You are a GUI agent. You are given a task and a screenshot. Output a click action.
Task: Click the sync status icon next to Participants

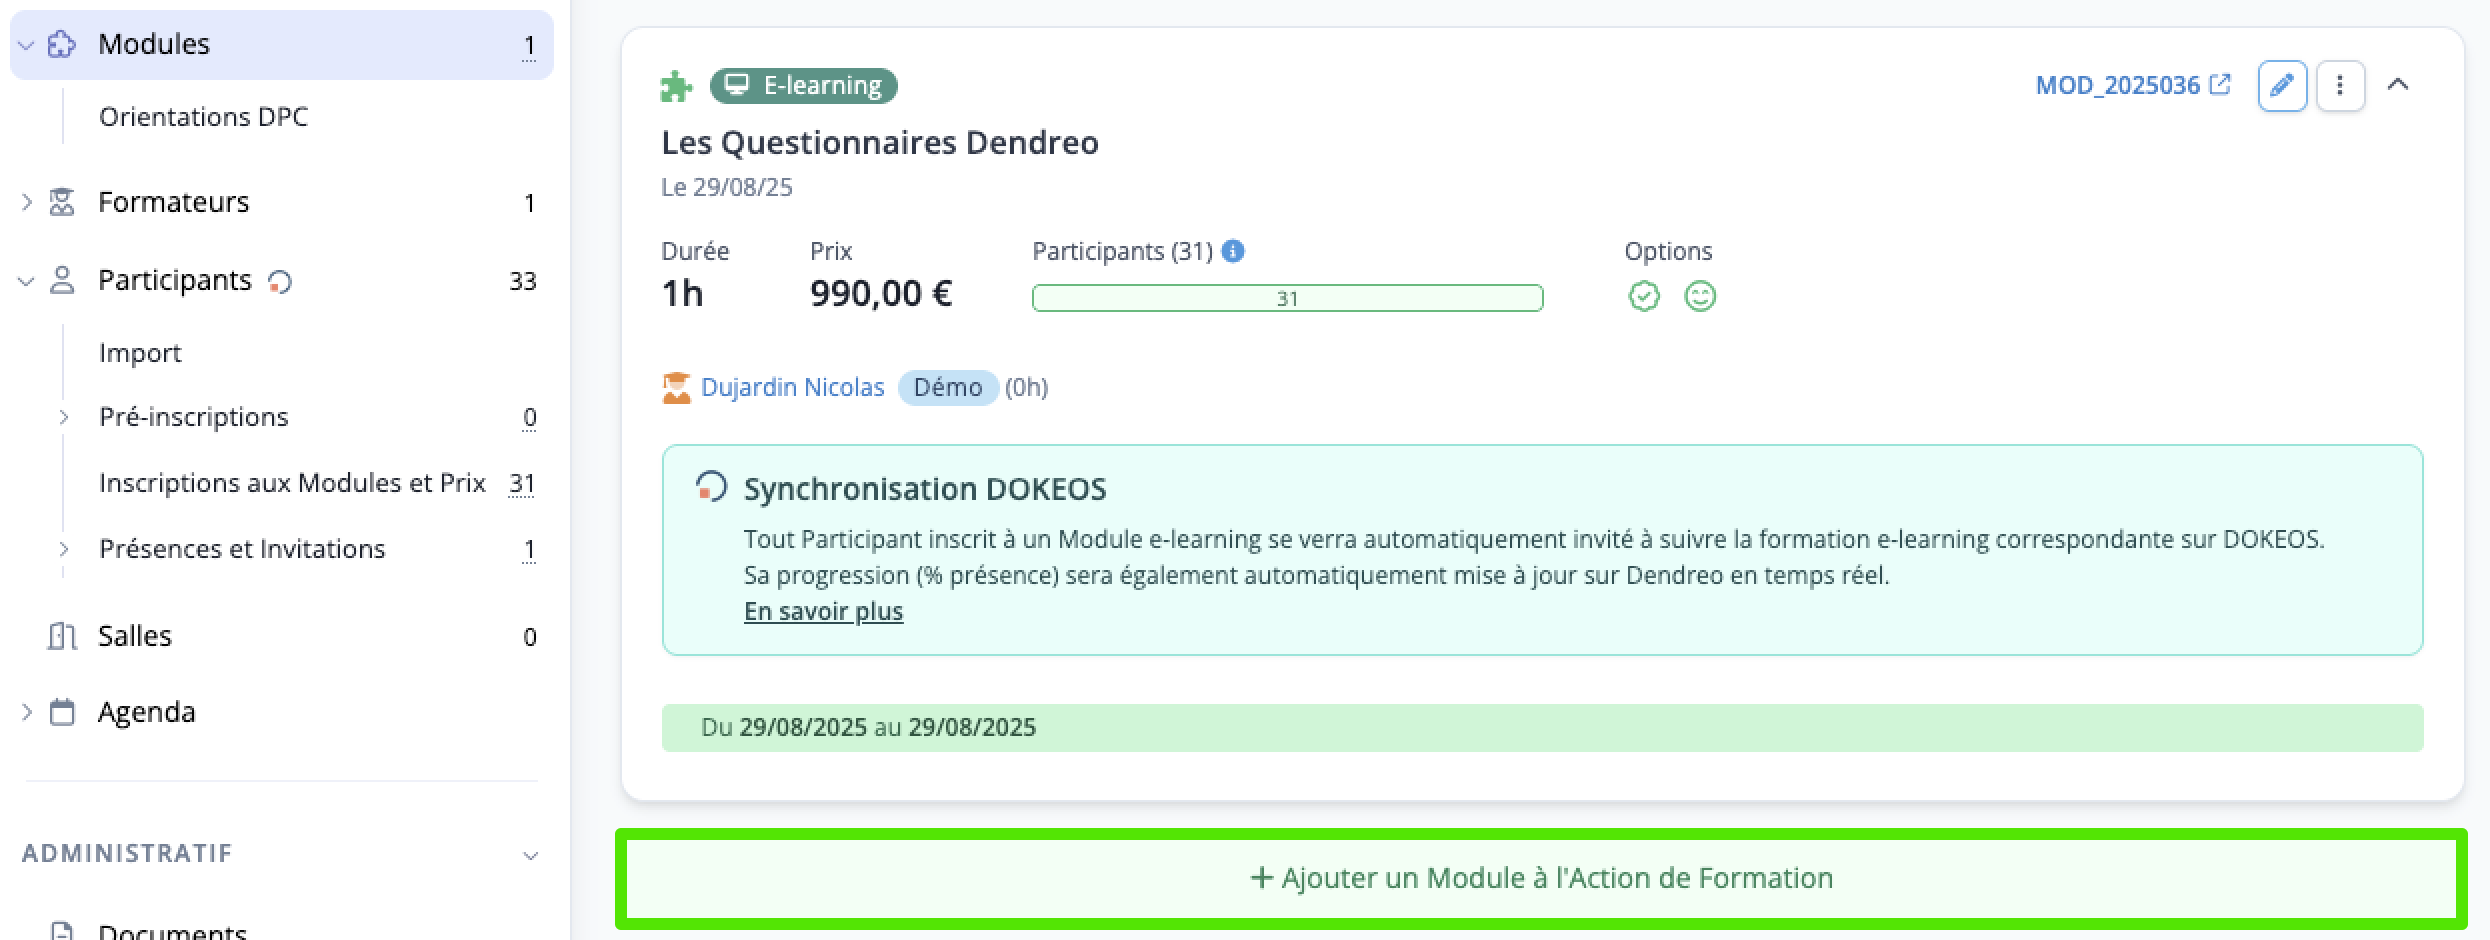[x=280, y=282]
